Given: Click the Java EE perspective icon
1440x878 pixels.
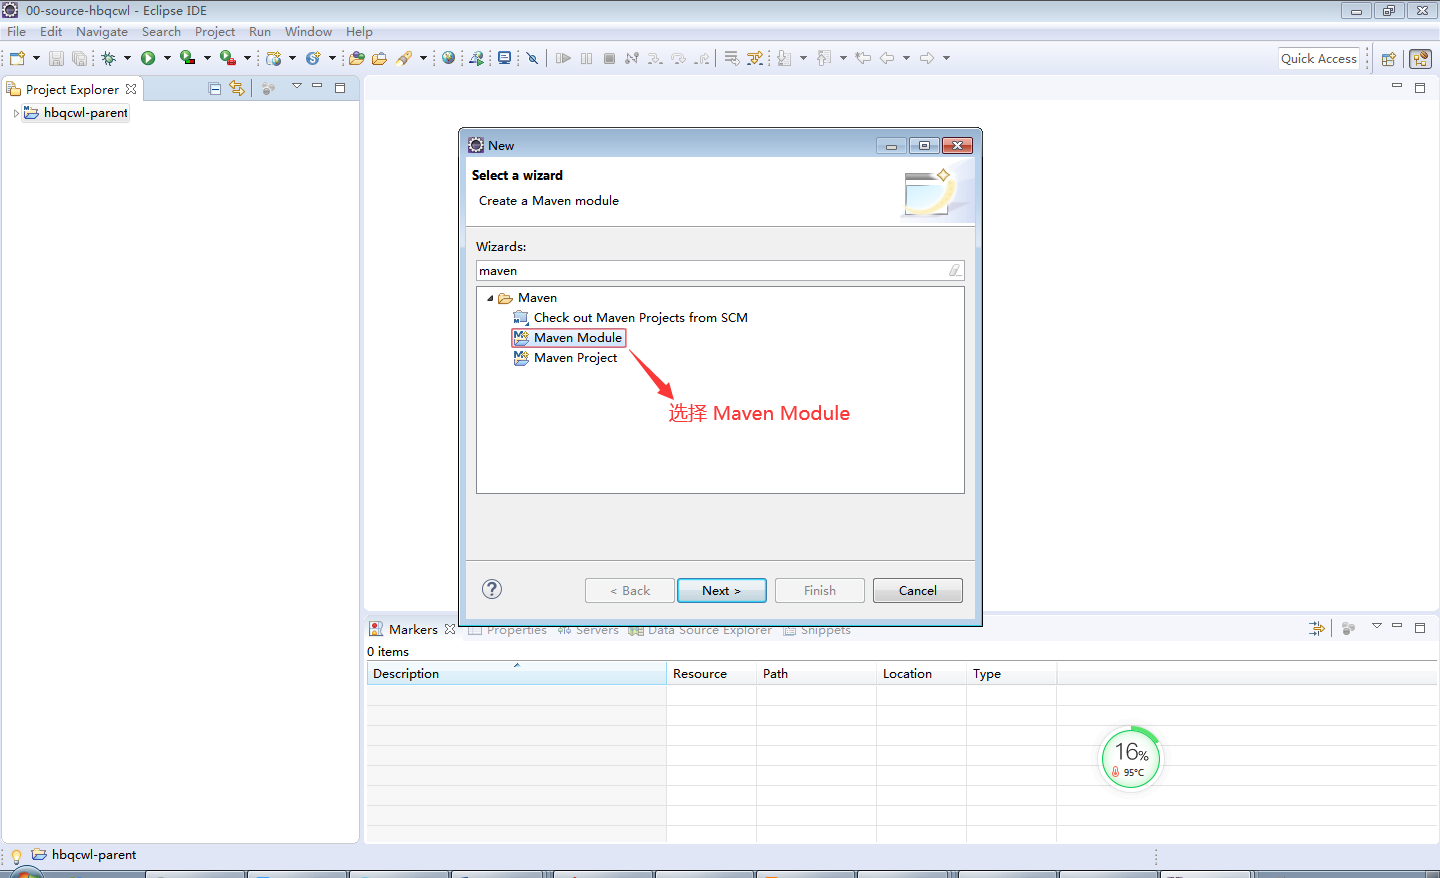Looking at the screenshot, I should point(1420,59).
